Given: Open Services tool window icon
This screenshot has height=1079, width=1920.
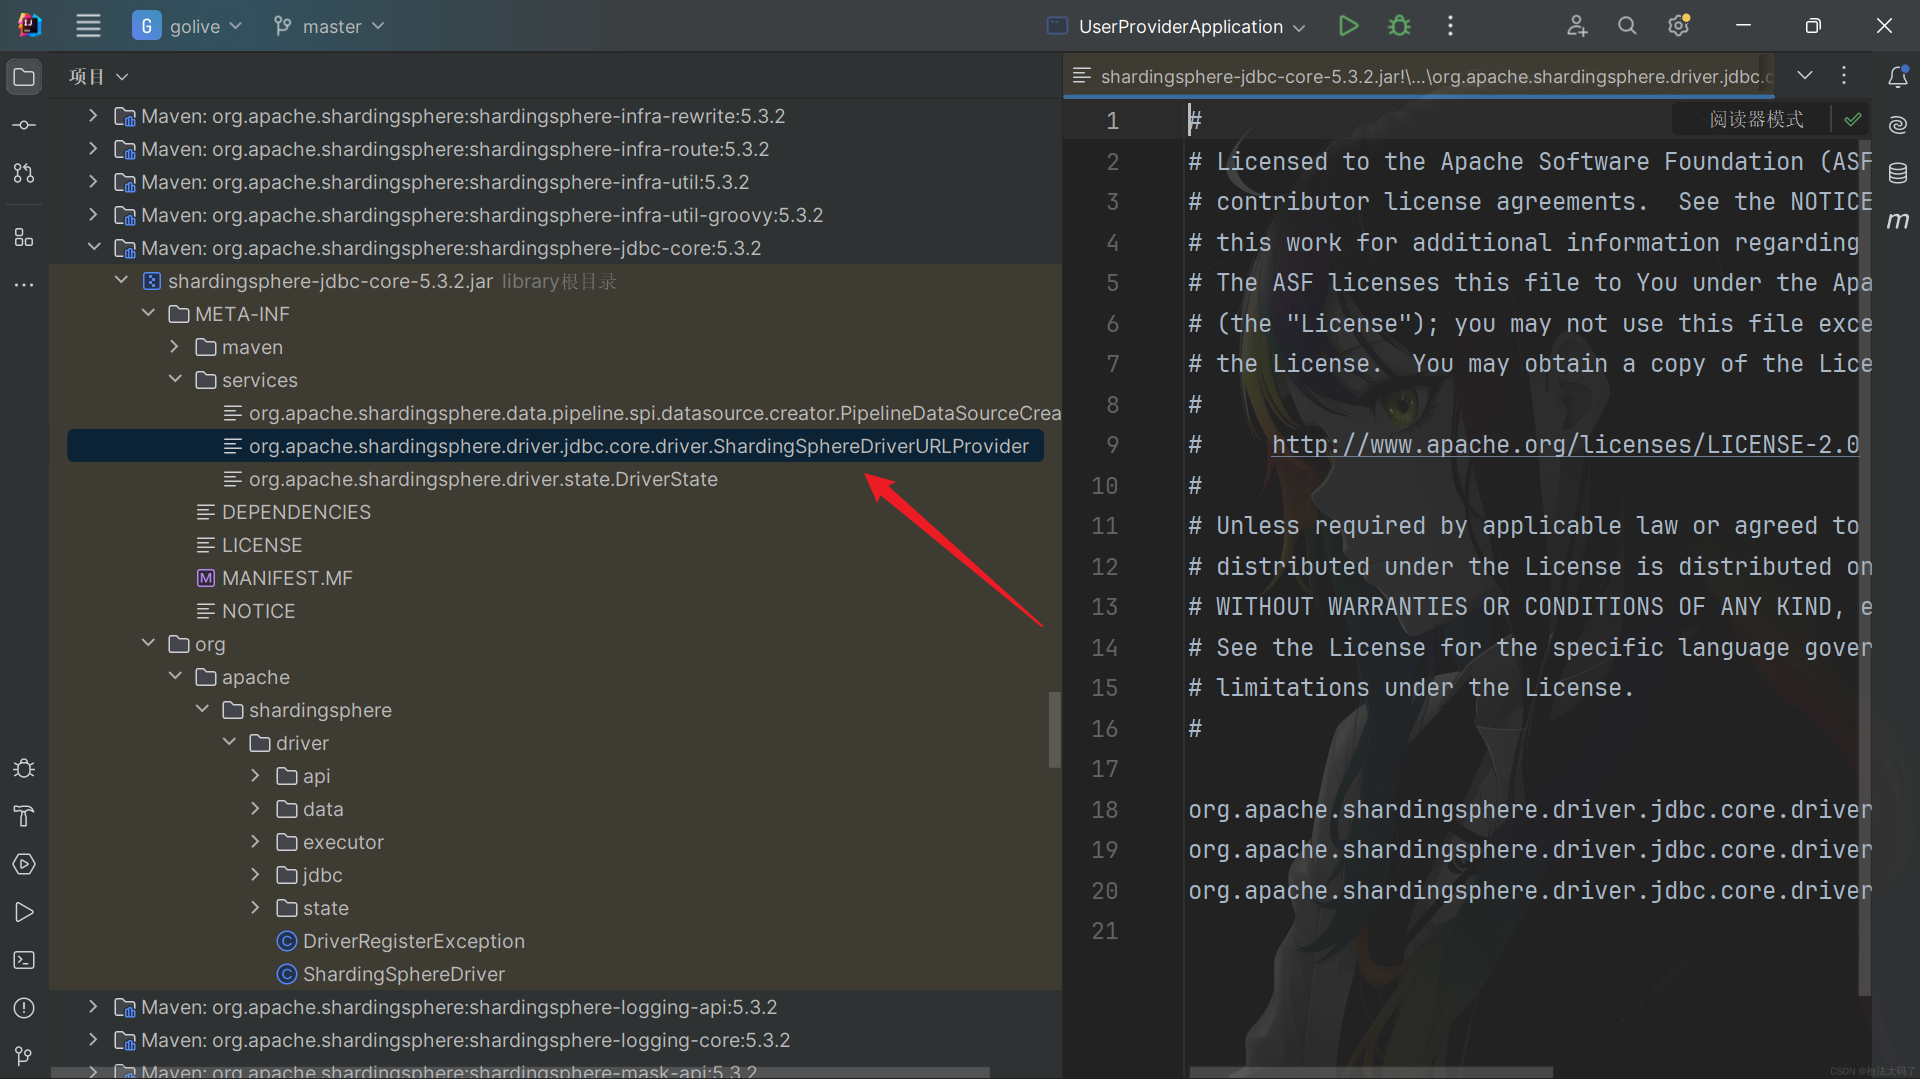Looking at the screenshot, I should 24,864.
